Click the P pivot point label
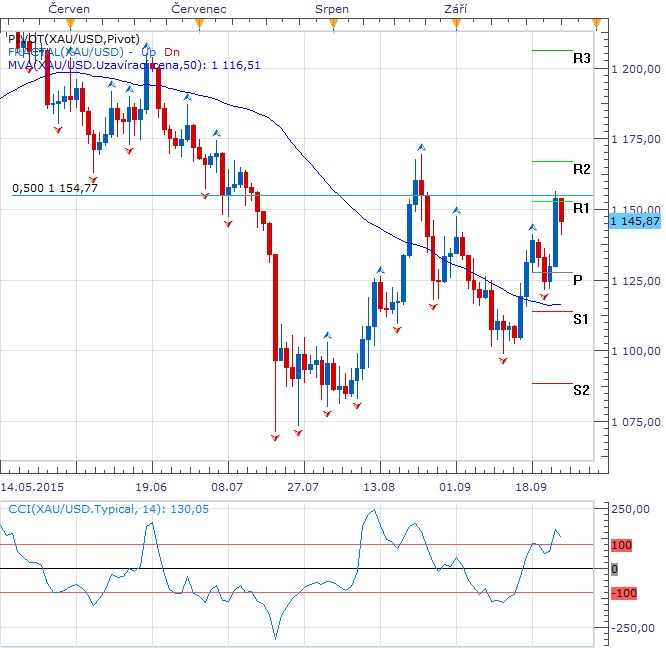The image size is (666, 648). coord(579,281)
